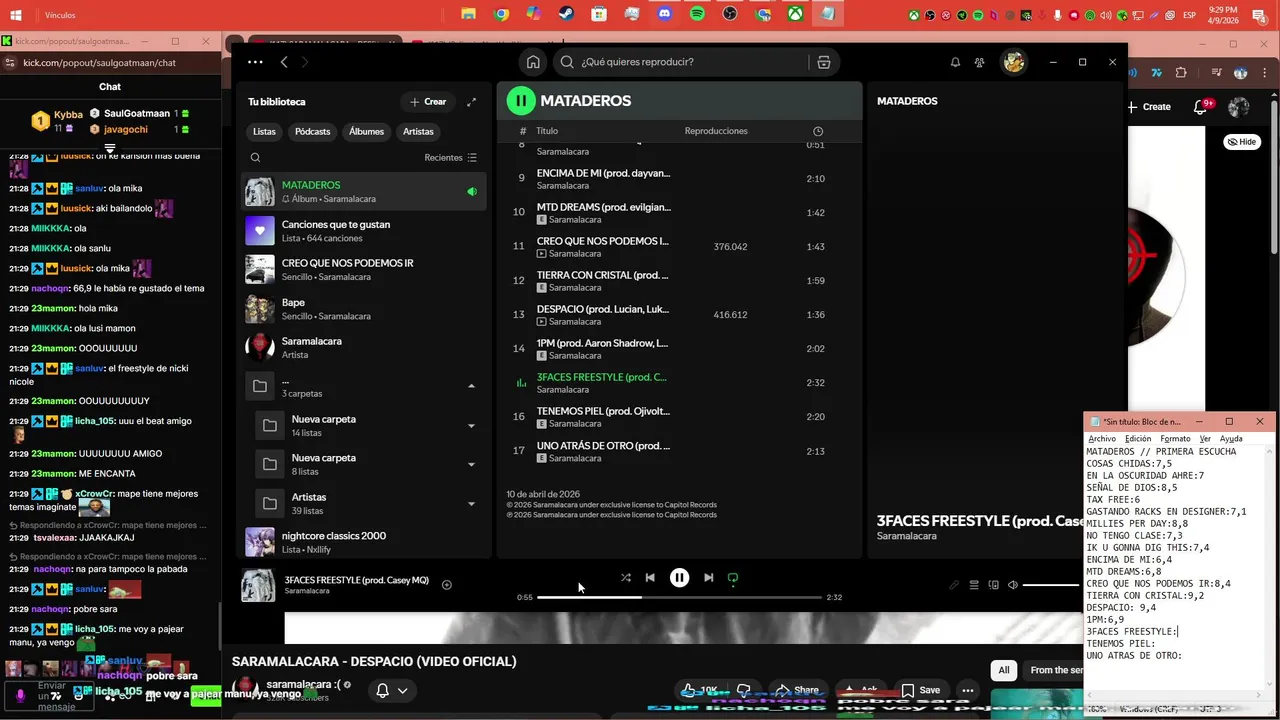
Task: Select the All chip on YouTube
Action: 1004,670
